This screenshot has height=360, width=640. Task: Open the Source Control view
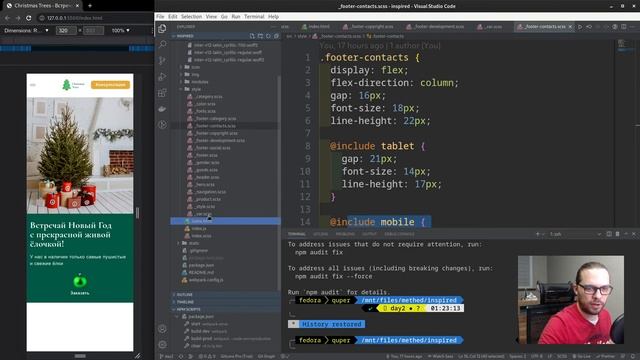tap(162, 60)
